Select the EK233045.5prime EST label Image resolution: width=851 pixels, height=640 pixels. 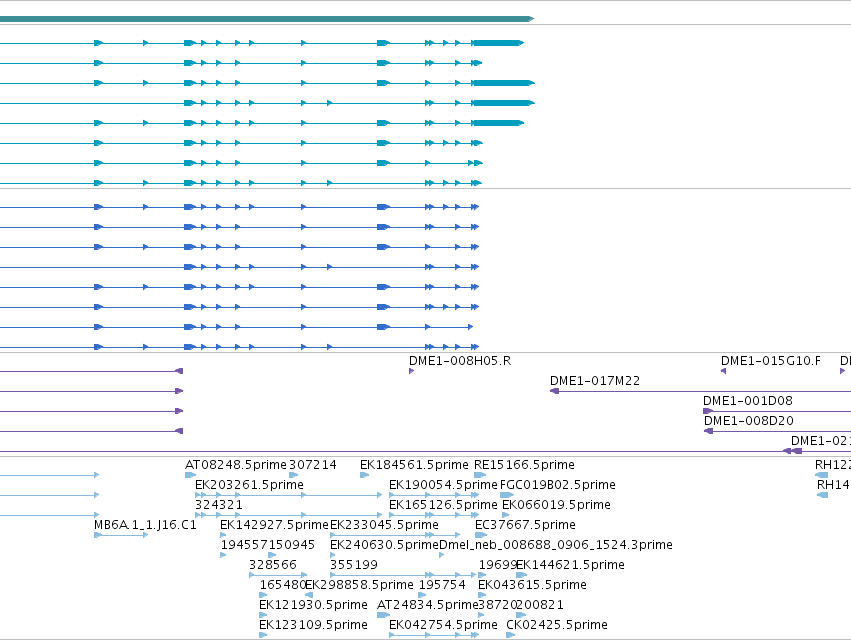[384, 525]
